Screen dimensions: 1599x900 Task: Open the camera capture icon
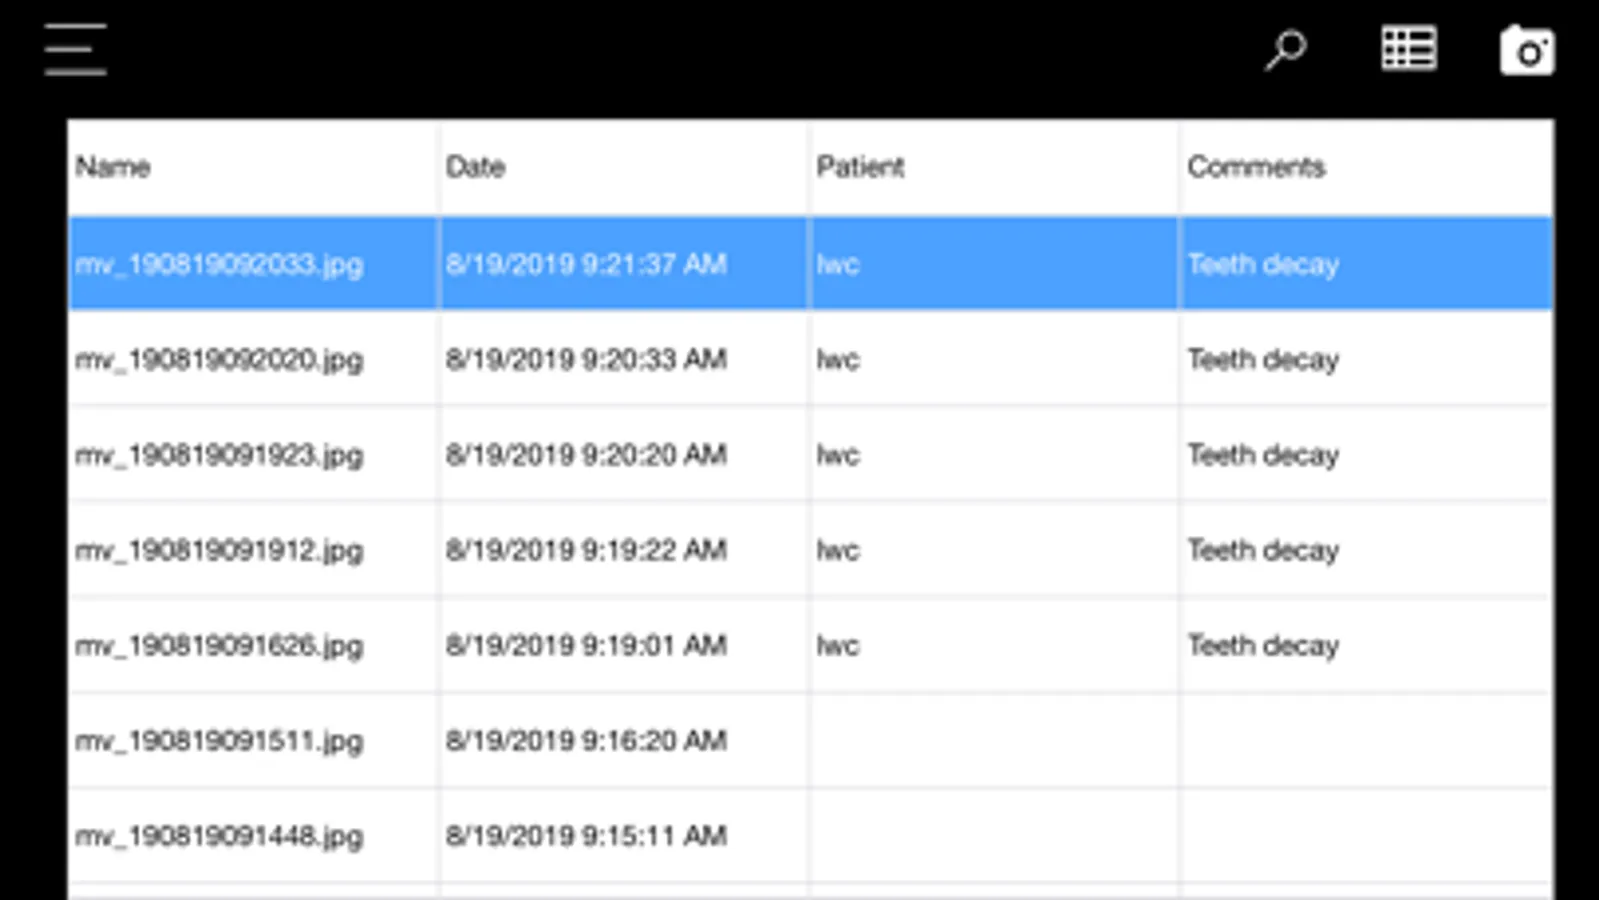[x=1528, y=49]
